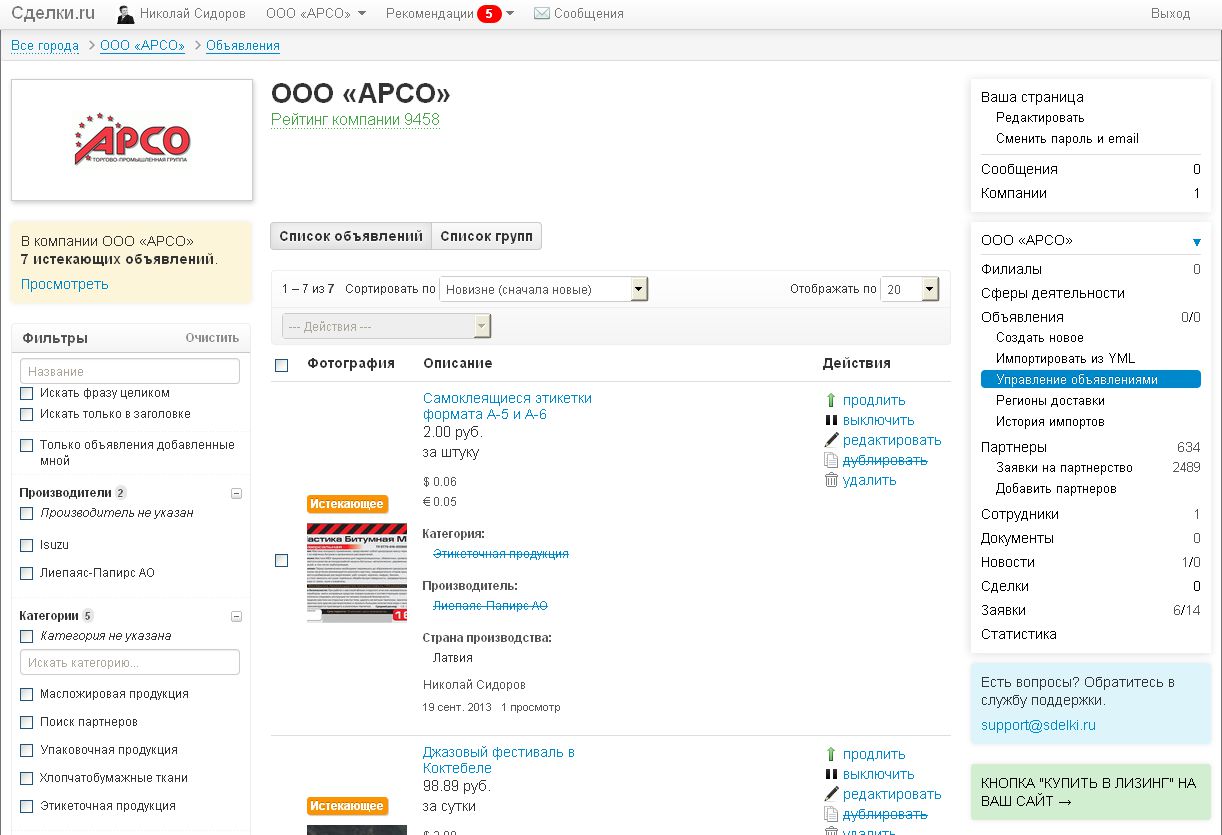Click Очистить to clear filters

click(212, 338)
